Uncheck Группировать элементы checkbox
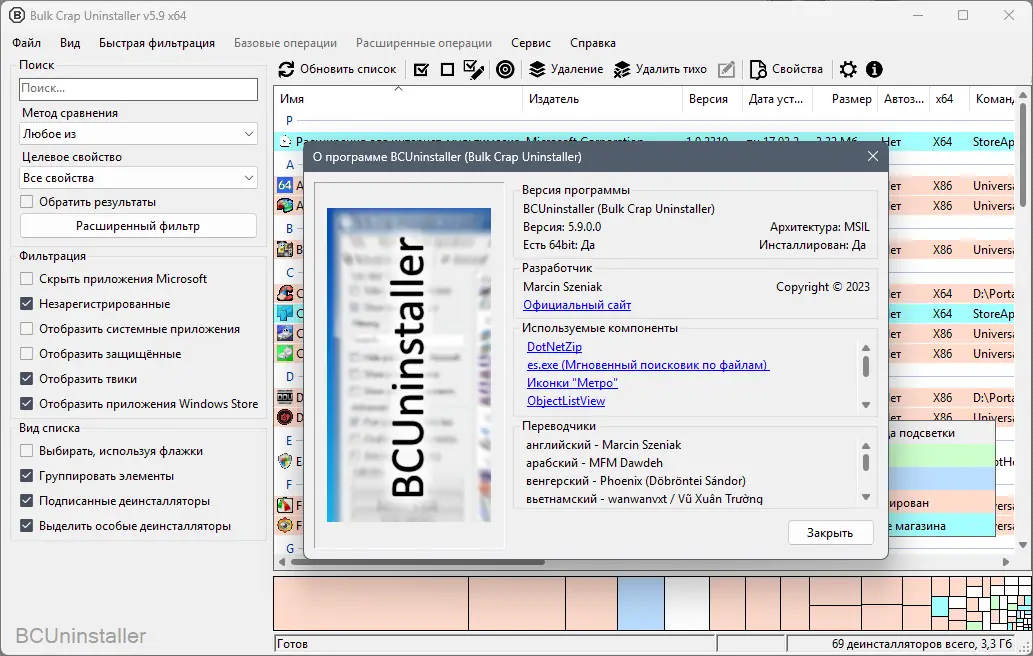1033x656 pixels. point(26,476)
